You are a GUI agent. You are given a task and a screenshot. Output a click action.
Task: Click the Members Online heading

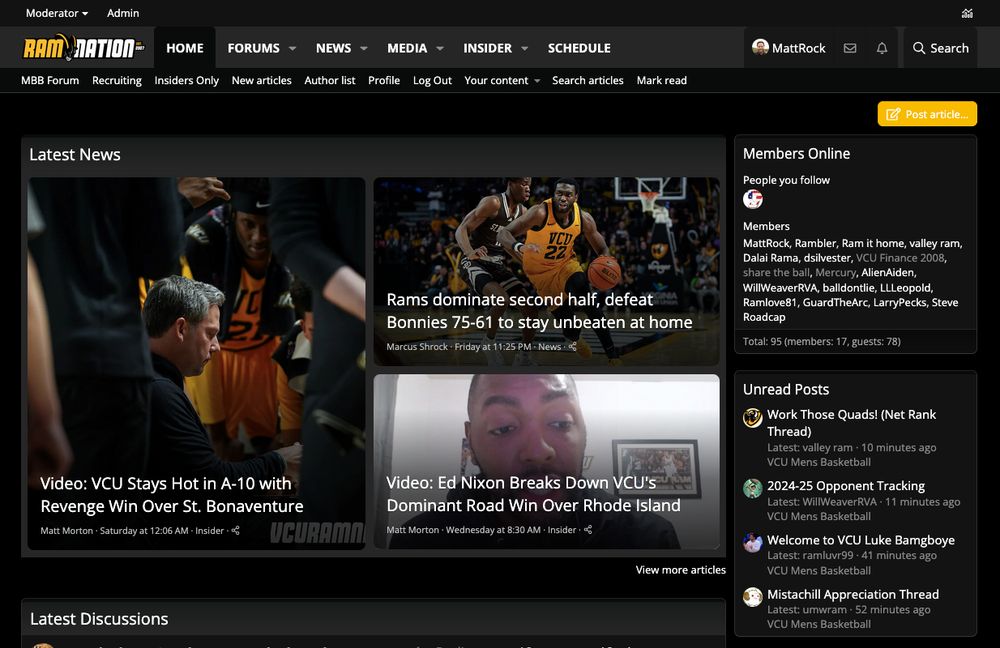pyautogui.click(x=796, y=154)
